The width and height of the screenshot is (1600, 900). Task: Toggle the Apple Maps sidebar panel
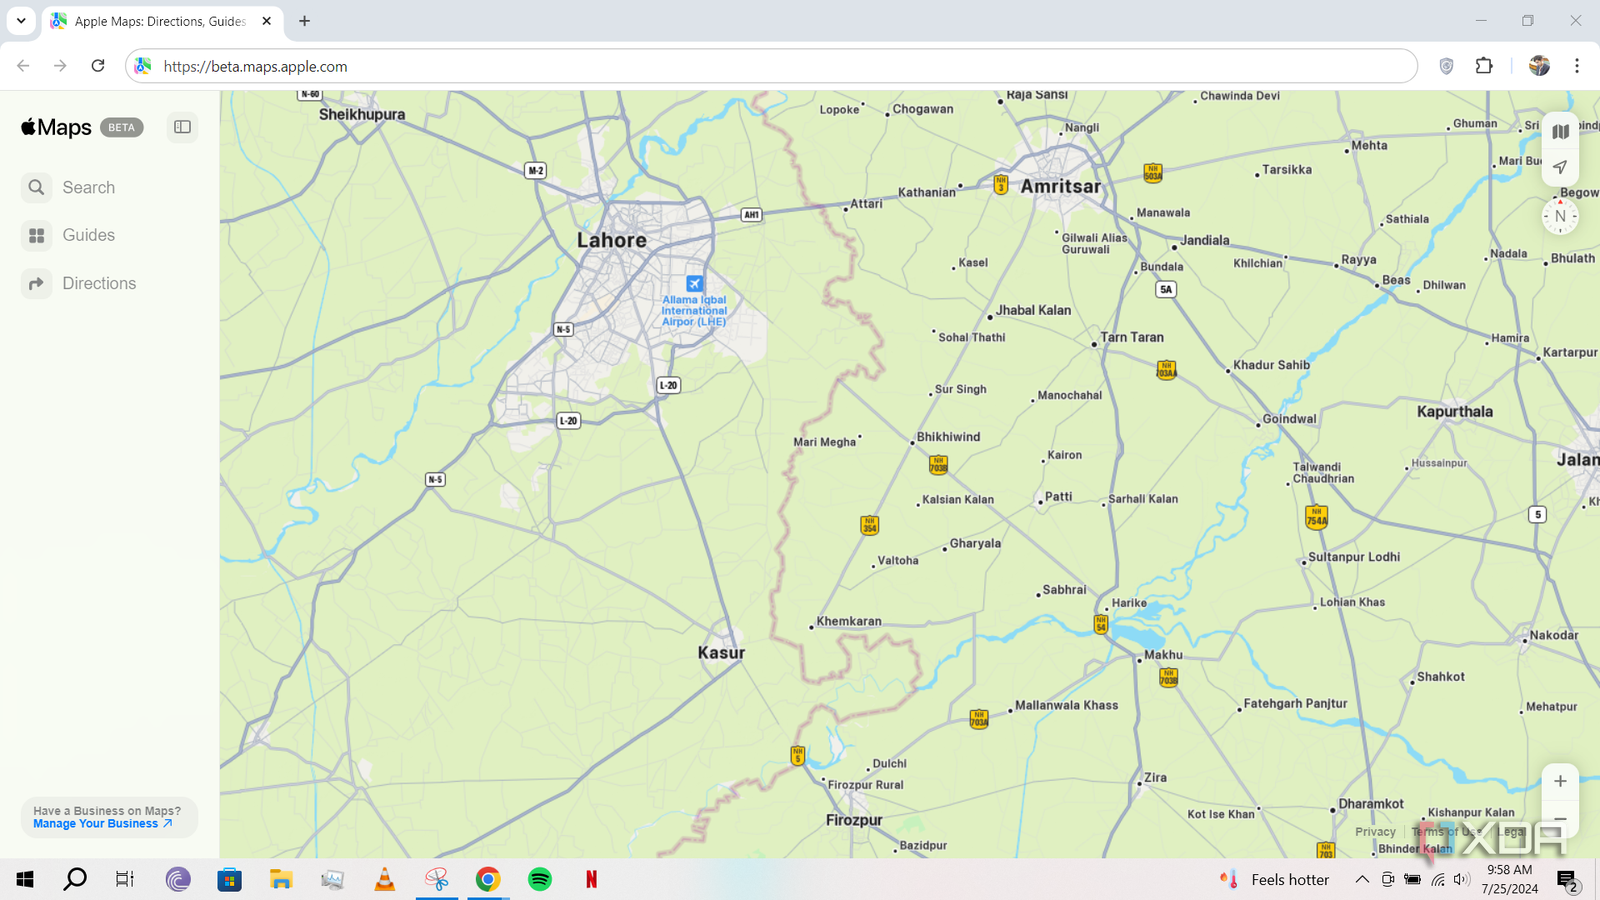tap(182, 127)
